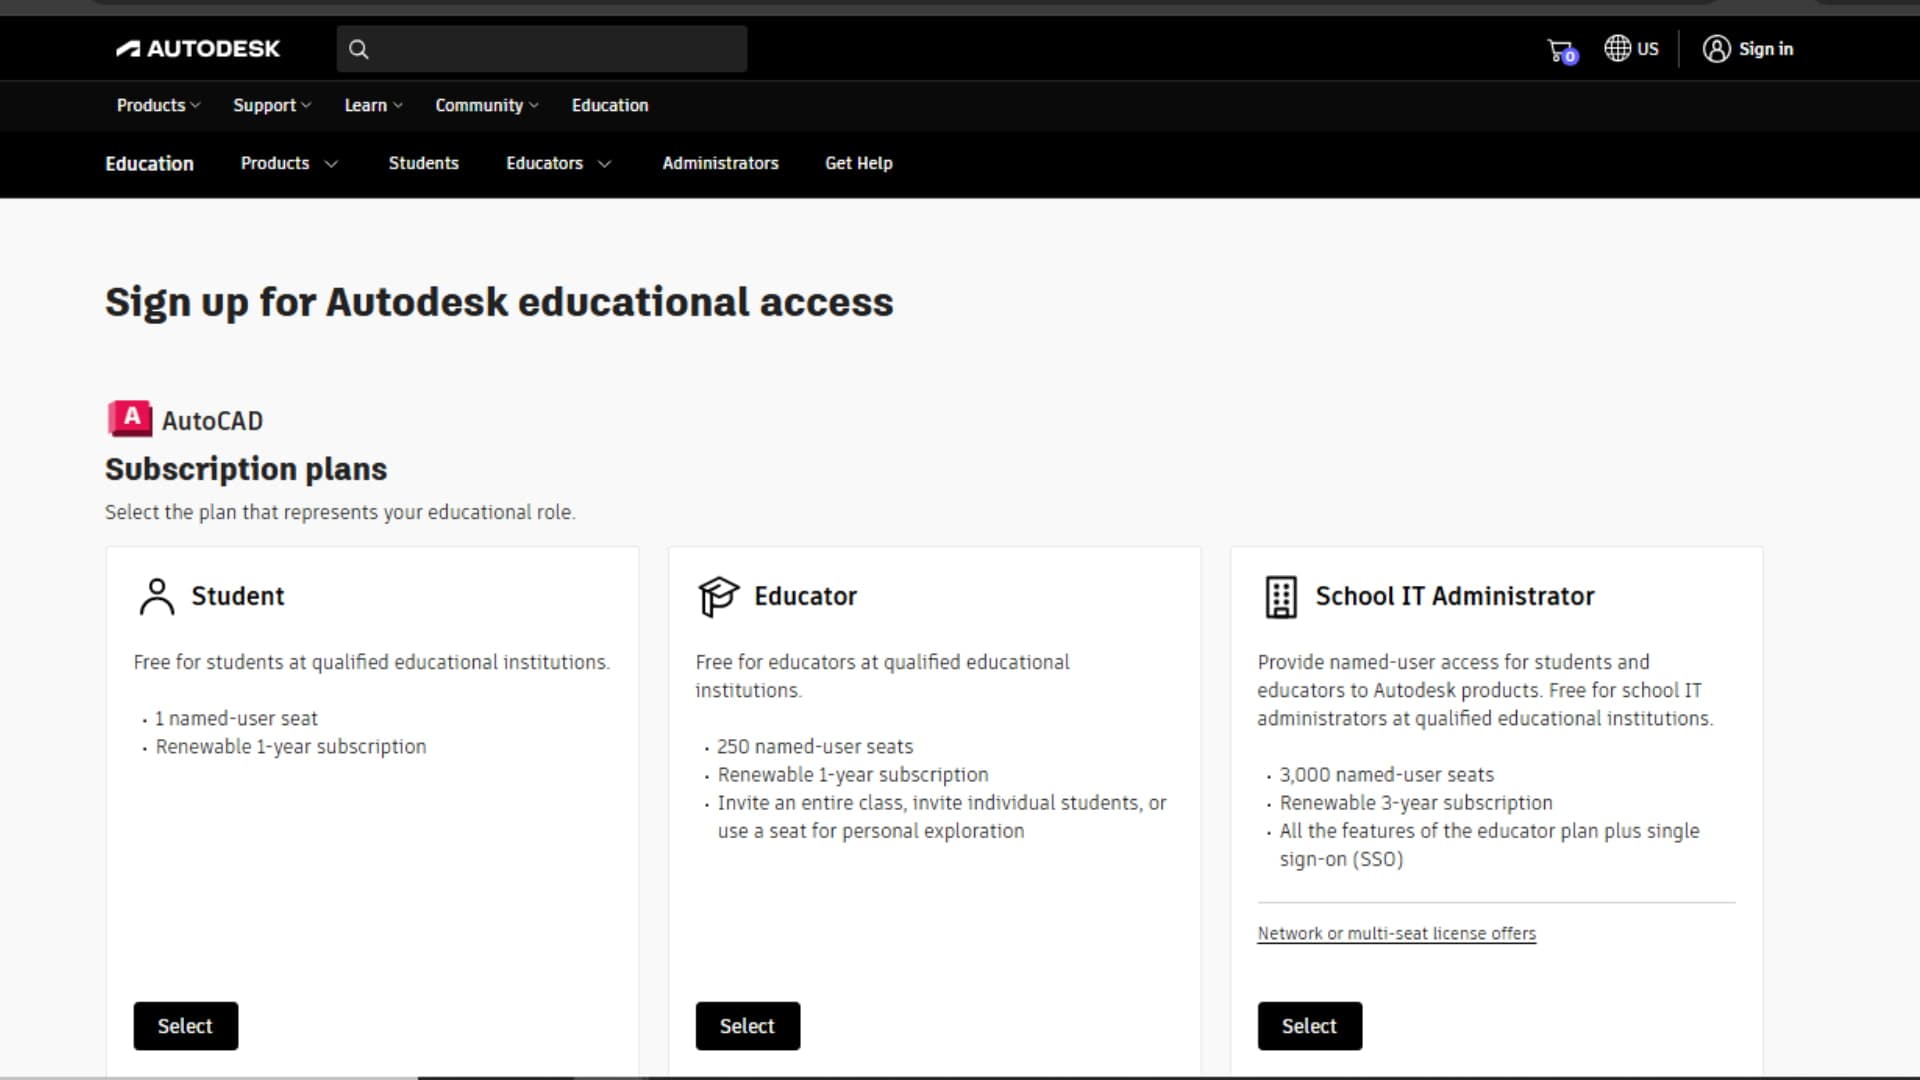Expand the Support menu dropdown

pos(272,105)
